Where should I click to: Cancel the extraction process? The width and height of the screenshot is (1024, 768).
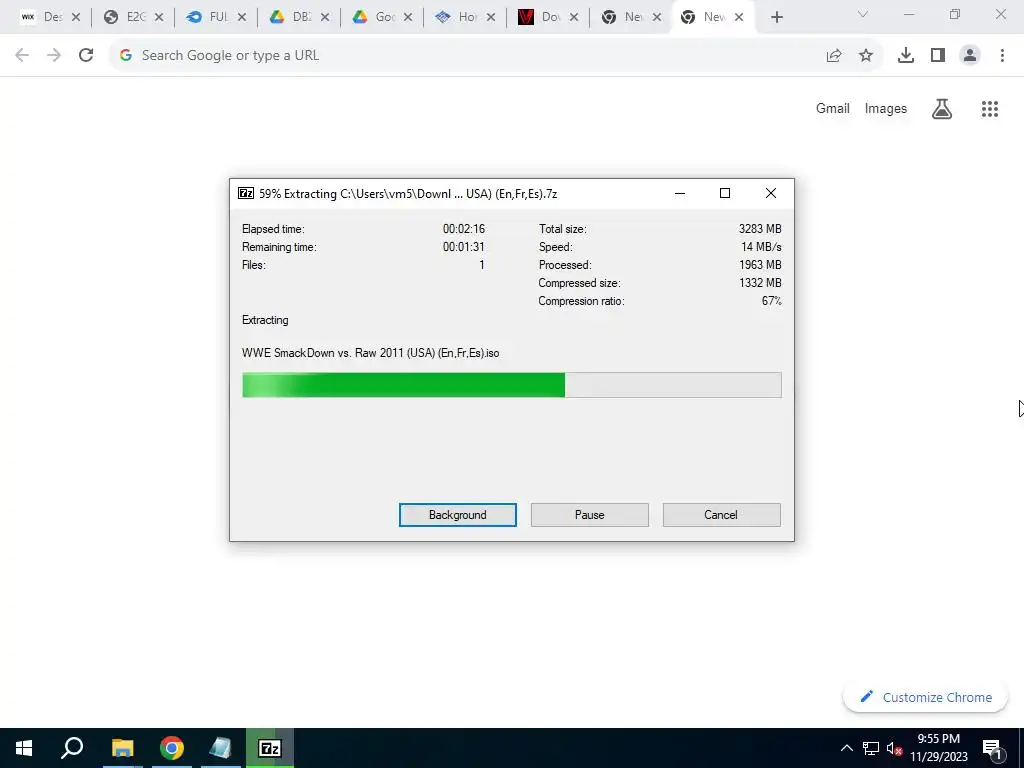coord(721,515)
